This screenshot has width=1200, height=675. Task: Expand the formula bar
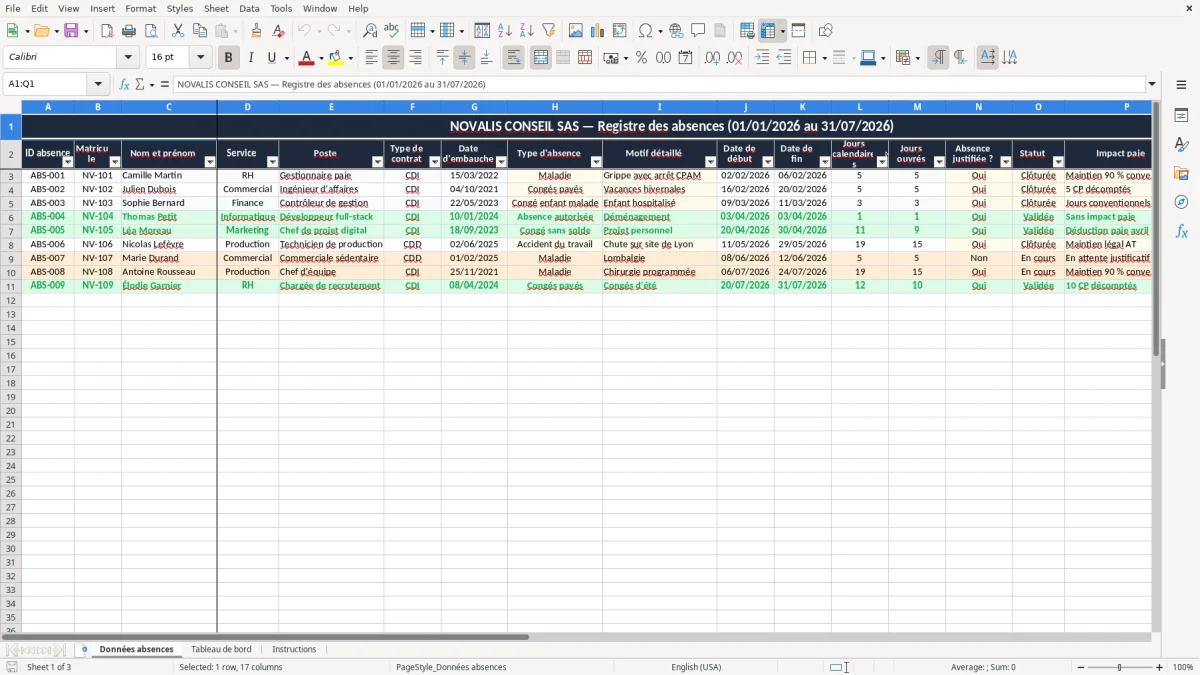(1152, 84)
